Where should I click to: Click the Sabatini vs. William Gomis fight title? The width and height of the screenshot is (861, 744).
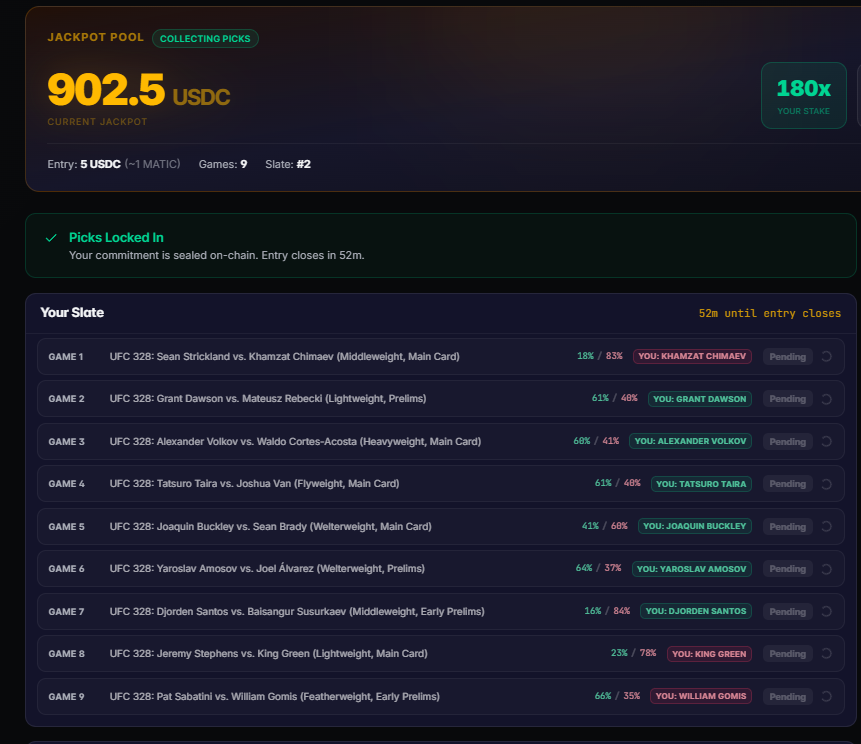[x=275, y=696]
